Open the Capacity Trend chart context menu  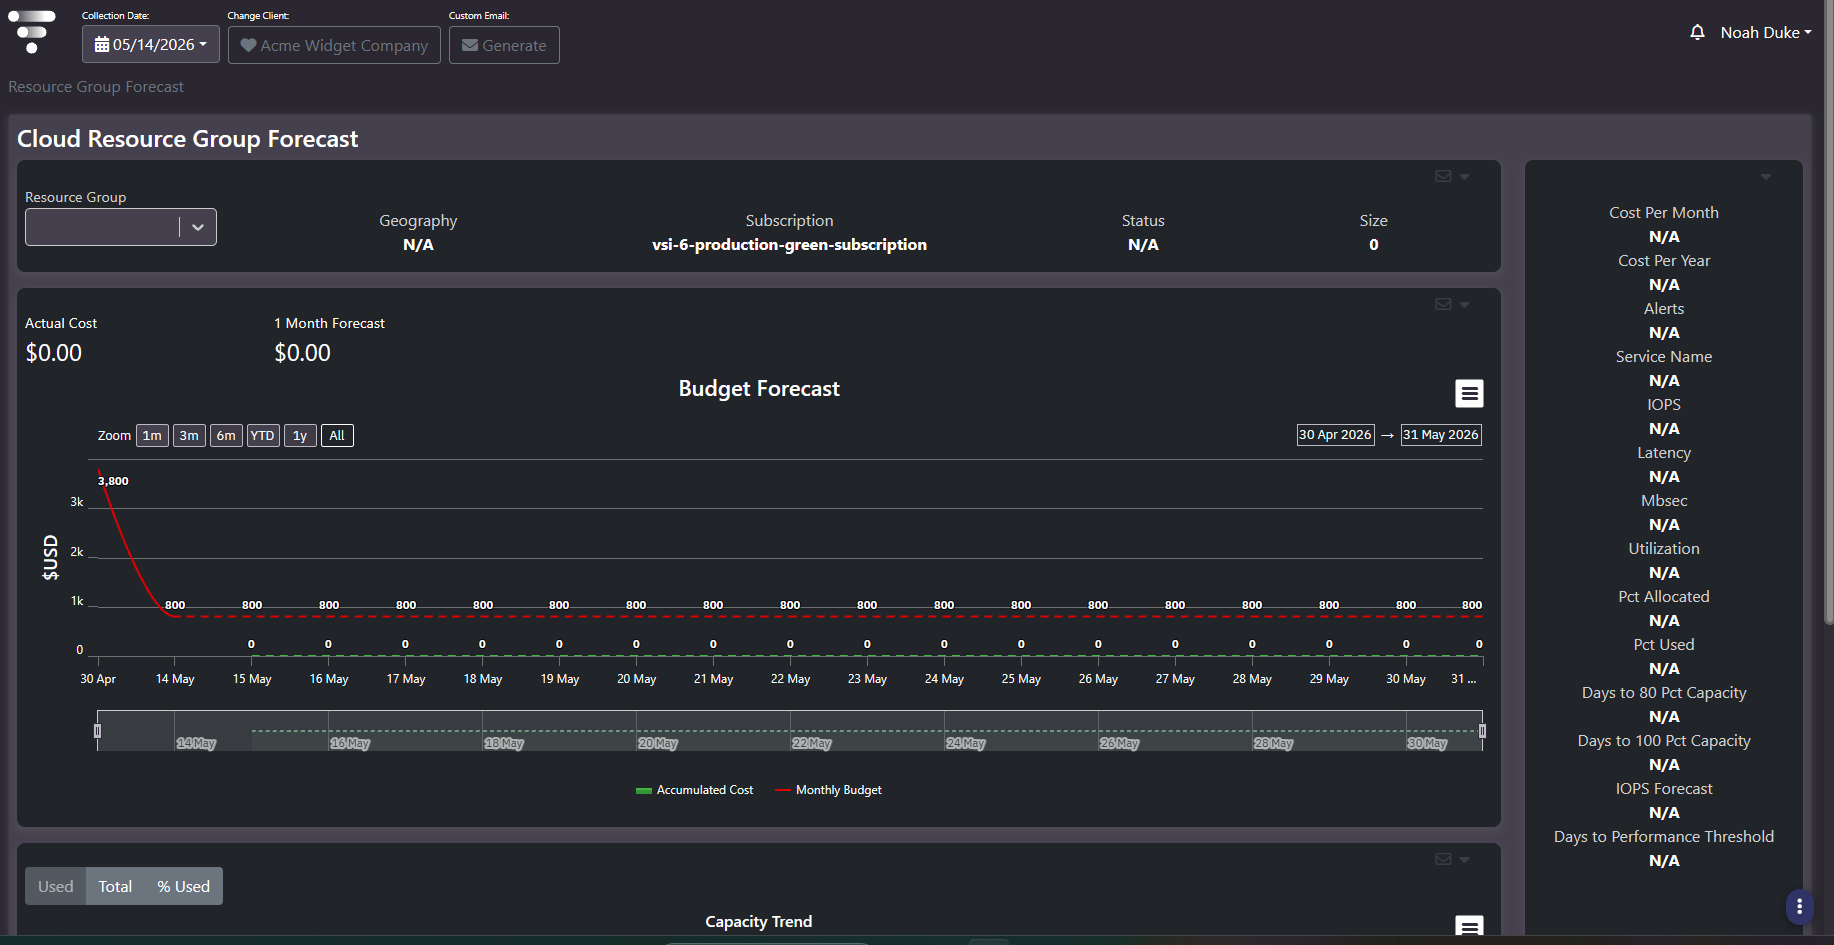point(1469,927)
